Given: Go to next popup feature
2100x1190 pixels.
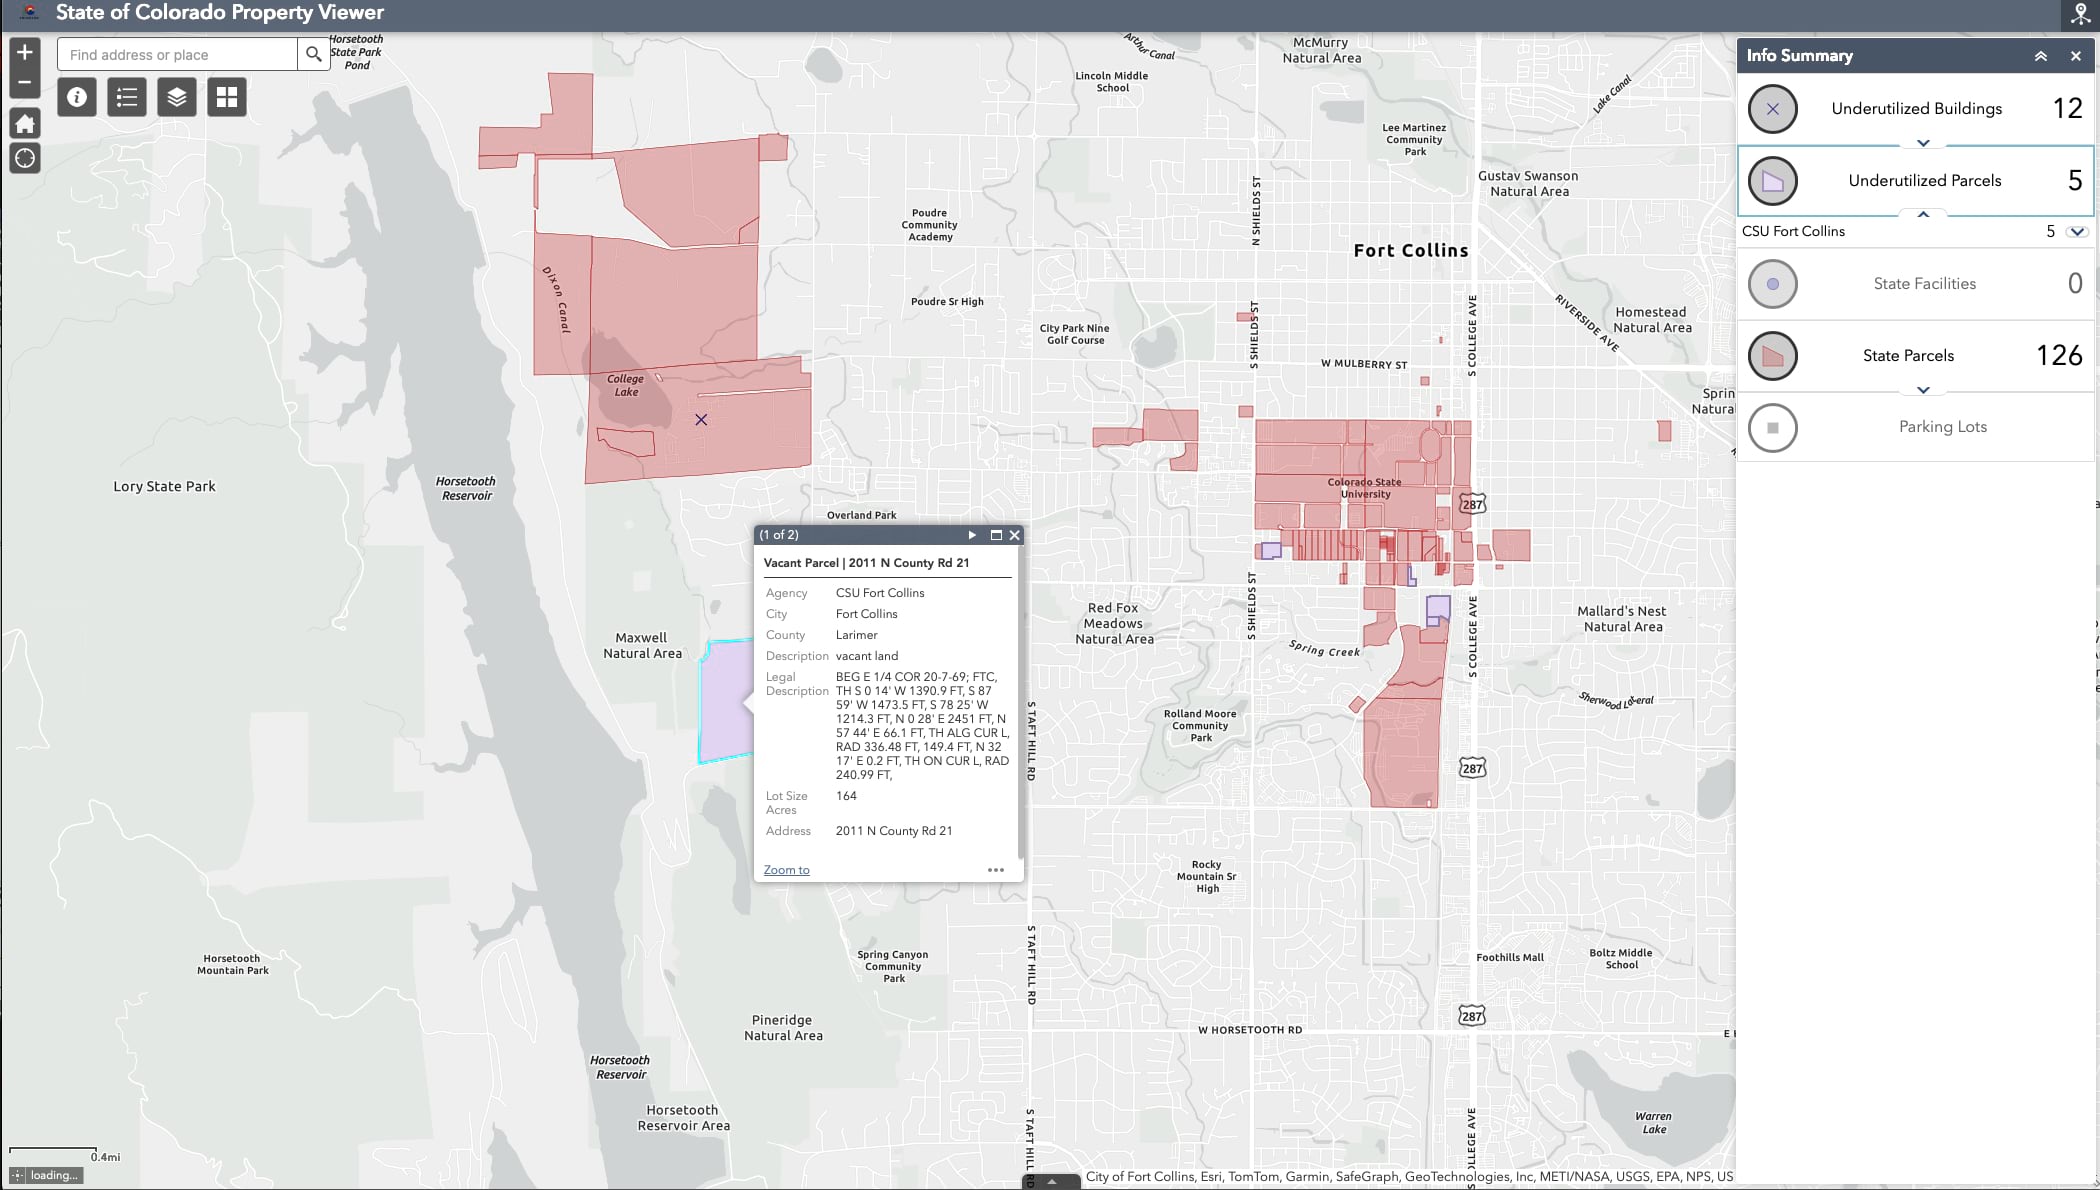Looking at the screenshot, I should [x=972, y=535].
